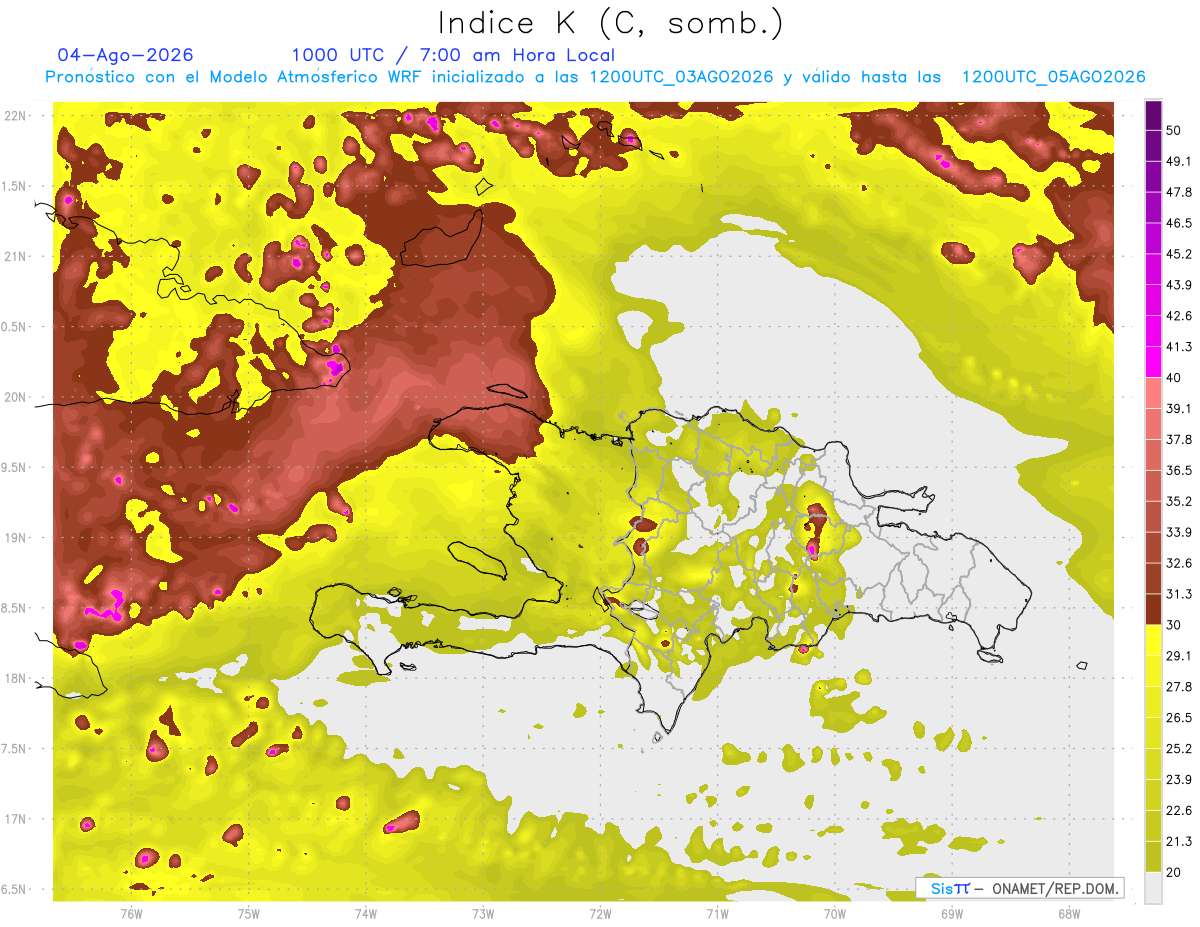
Task: Click the "47.8" legend value
Action: coord(1179,192)
